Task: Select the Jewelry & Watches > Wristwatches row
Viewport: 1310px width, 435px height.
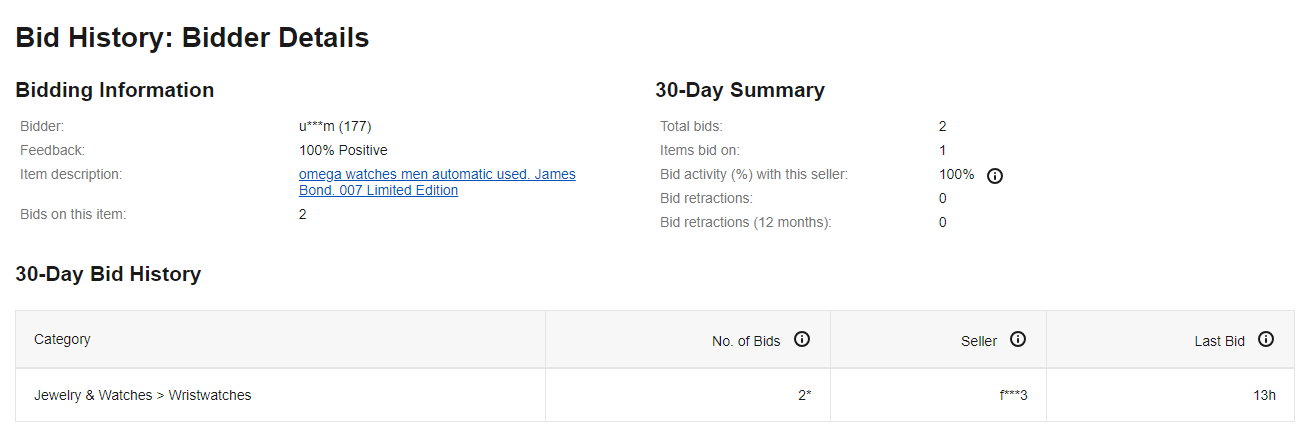Action: tap(142, 395)
